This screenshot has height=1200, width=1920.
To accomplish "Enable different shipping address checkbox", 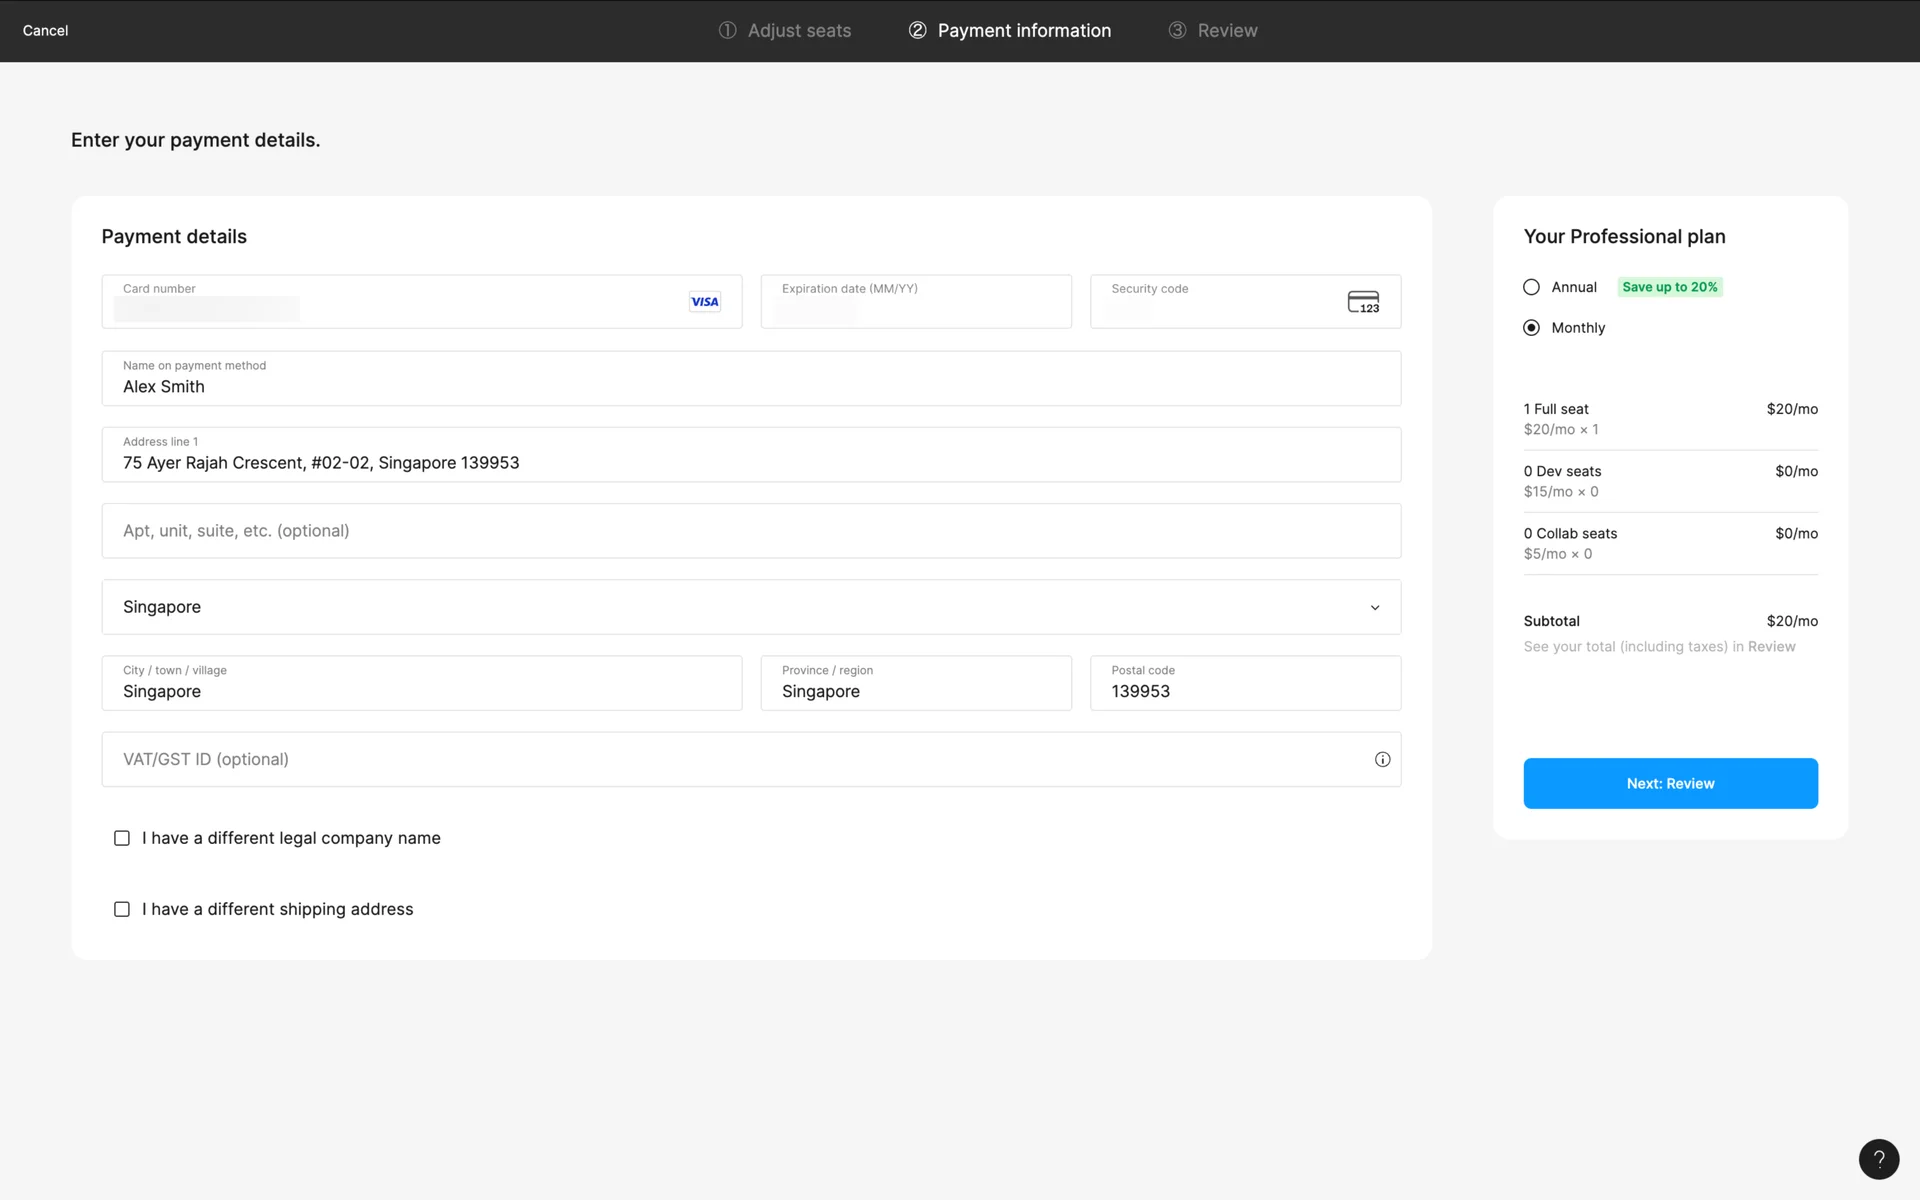I will coord(122,909).
